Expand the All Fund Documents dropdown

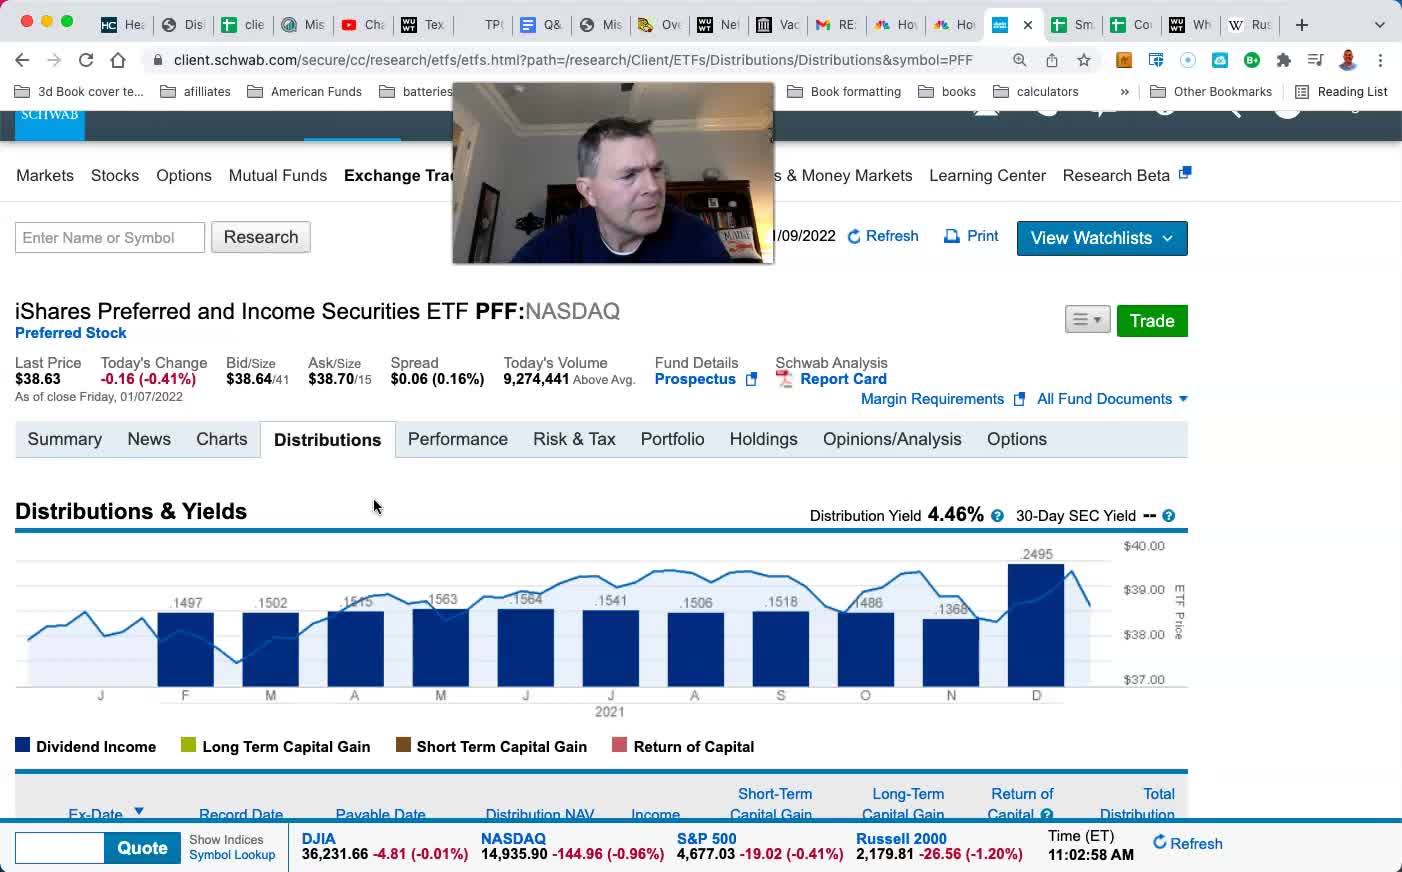(1112, 399)
